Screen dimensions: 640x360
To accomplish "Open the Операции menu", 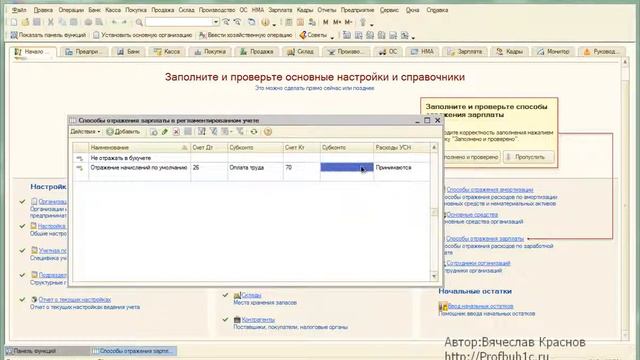I will 71,10.
